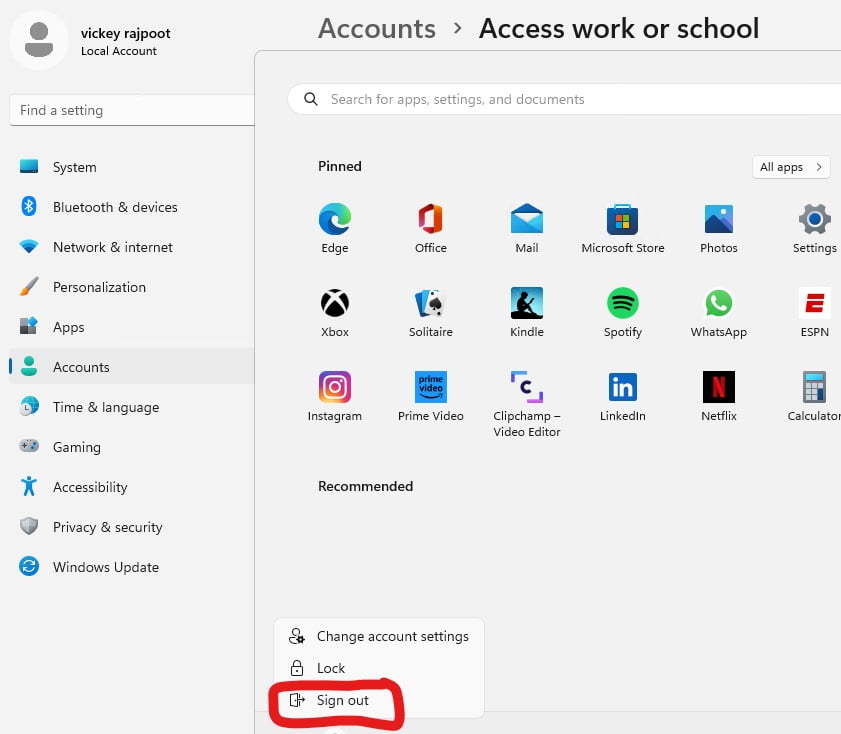The width and height of the screenshot is (841, 734).
Task: Launch the Netflix app
Action: pyautogui.click(x=719, y=387)
